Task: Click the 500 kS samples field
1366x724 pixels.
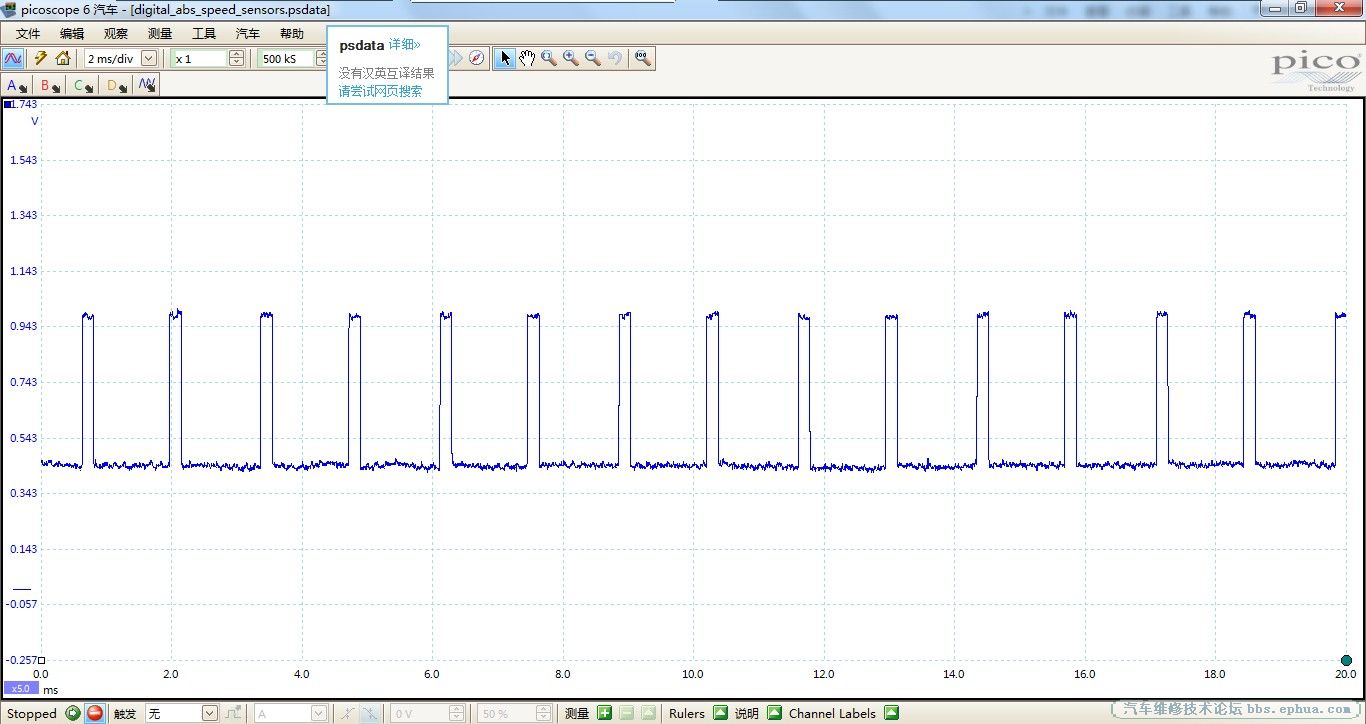Action: point(286,58)
